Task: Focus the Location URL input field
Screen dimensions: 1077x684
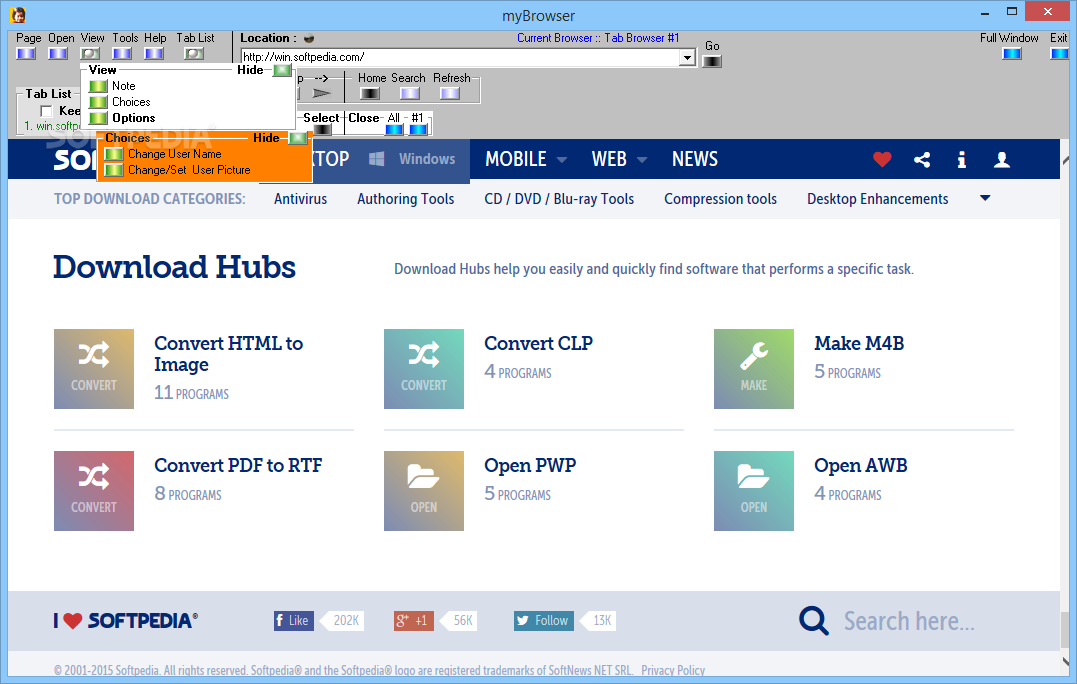Action: (460, 58)
